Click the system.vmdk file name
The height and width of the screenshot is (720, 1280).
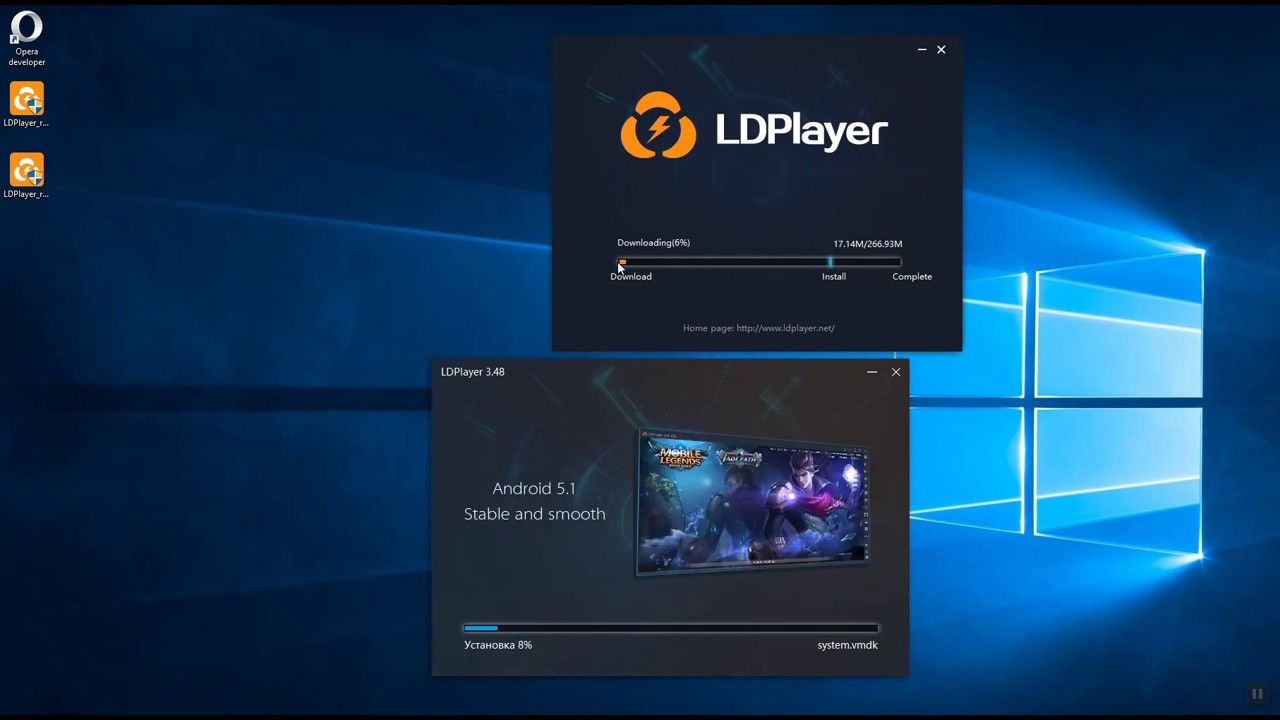[847, 645]
